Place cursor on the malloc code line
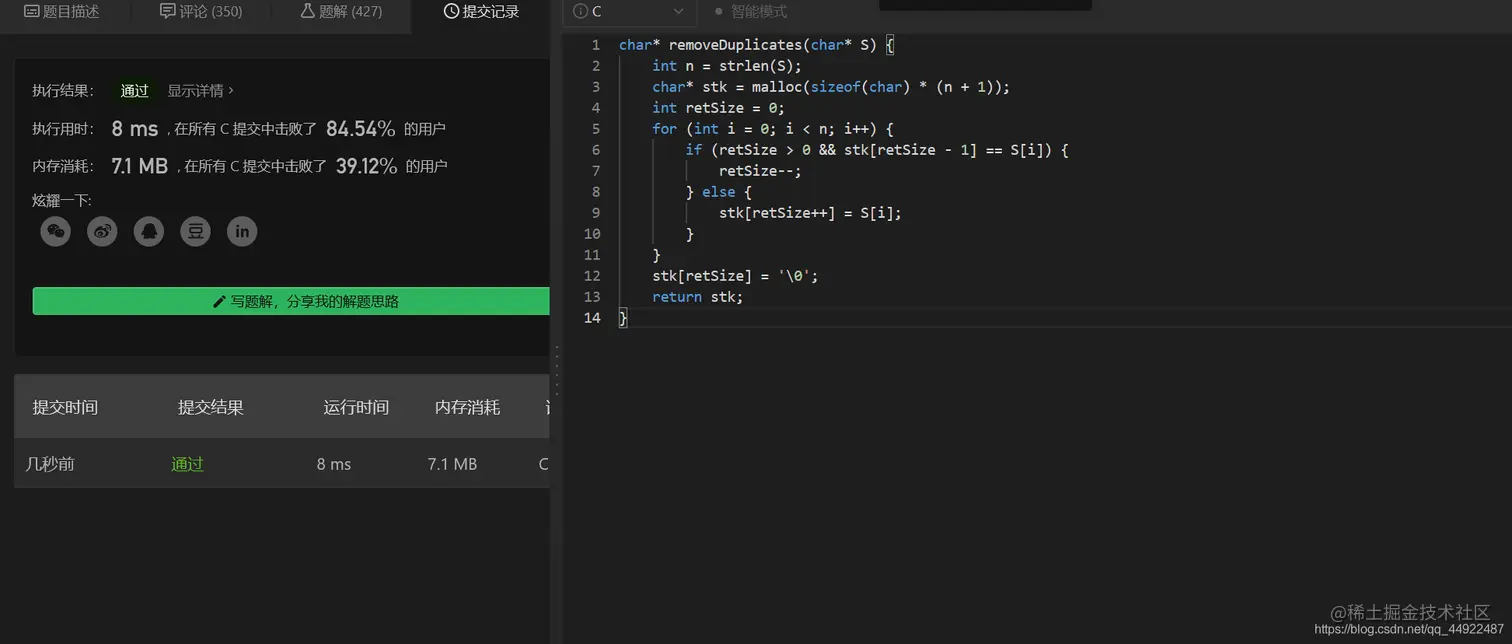The image size is (1512, 644). (x=831, y=87)
